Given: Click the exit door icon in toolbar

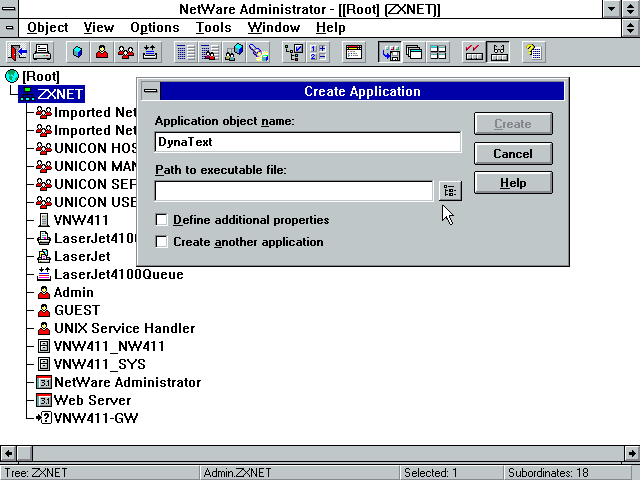Looking at the screenshot, I should (x=18, y=51).
